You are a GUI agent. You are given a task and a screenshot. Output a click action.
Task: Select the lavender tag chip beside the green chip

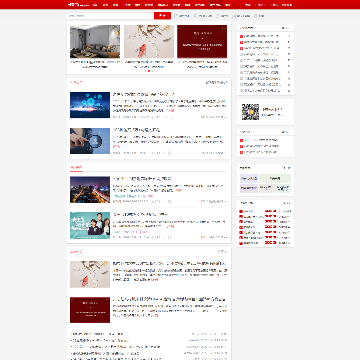[249, 178]
